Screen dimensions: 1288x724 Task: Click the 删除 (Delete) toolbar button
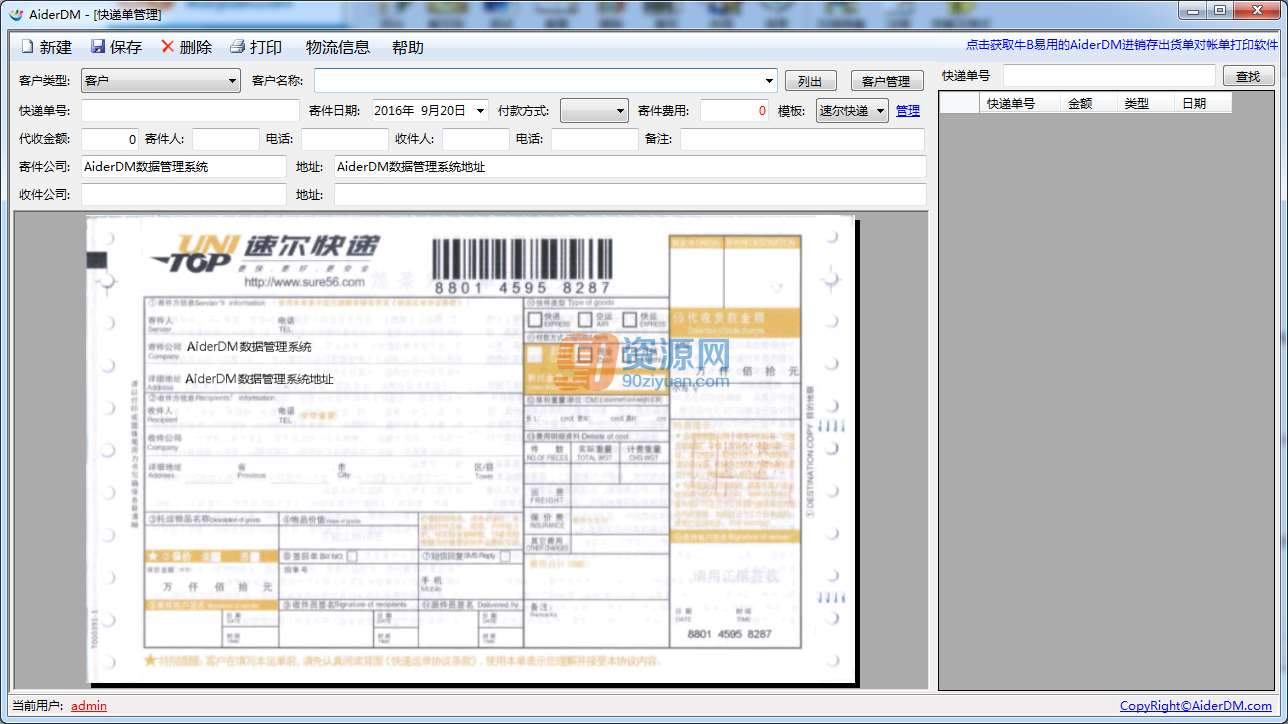pyautogui.click(x=186, y=47)
